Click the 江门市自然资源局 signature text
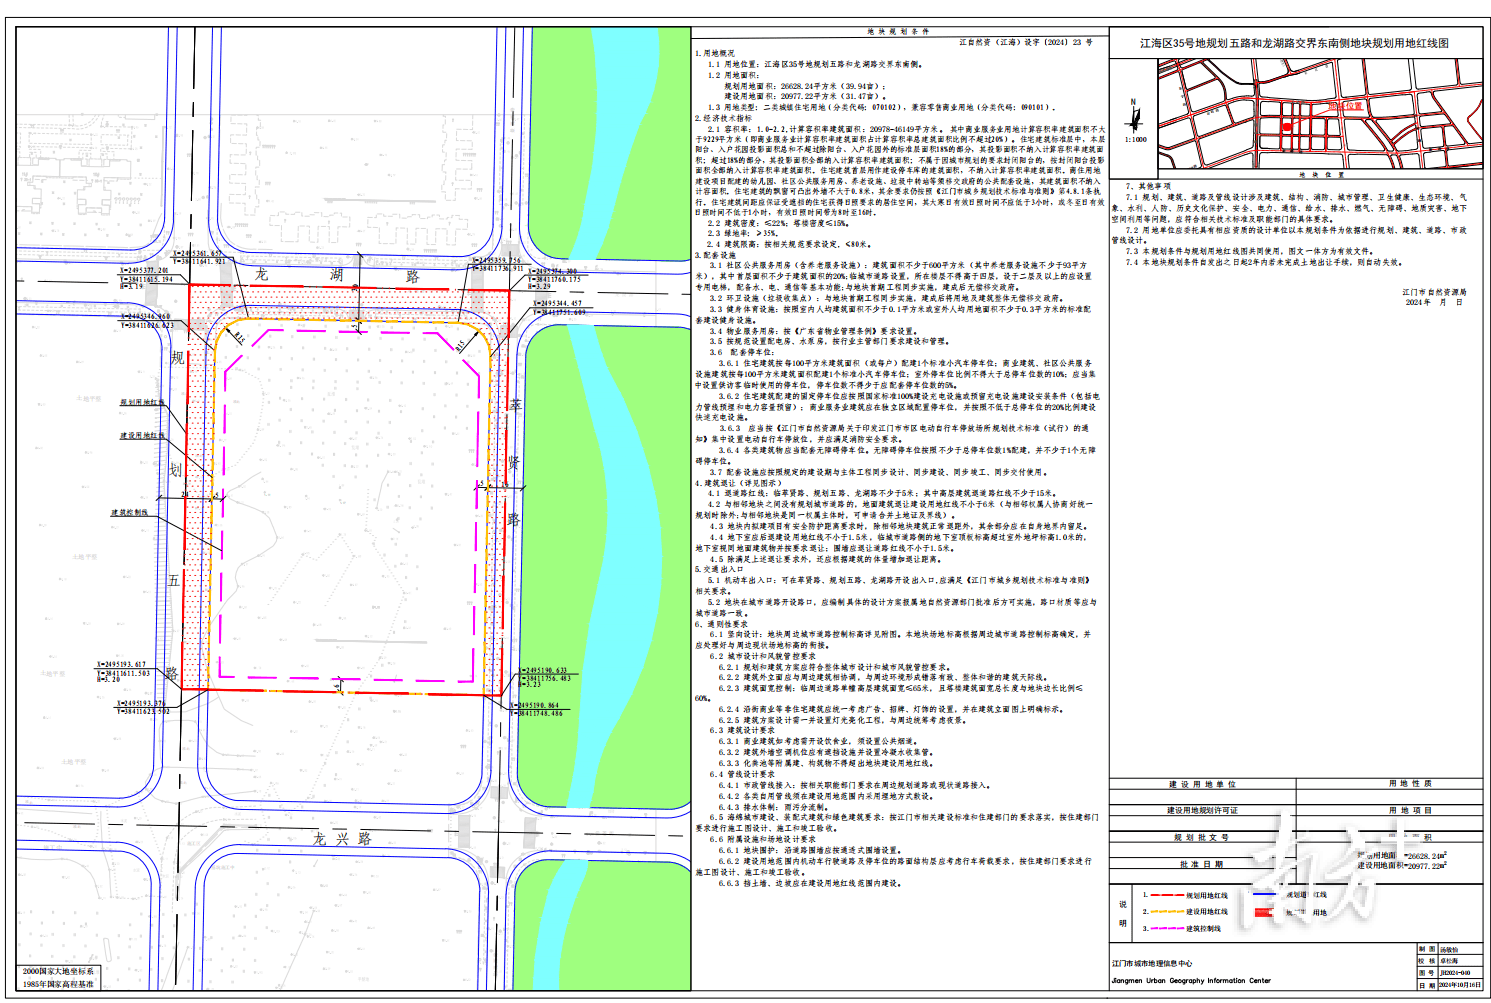Viewport: 1491px width, 1003px height. [1434, 293]
